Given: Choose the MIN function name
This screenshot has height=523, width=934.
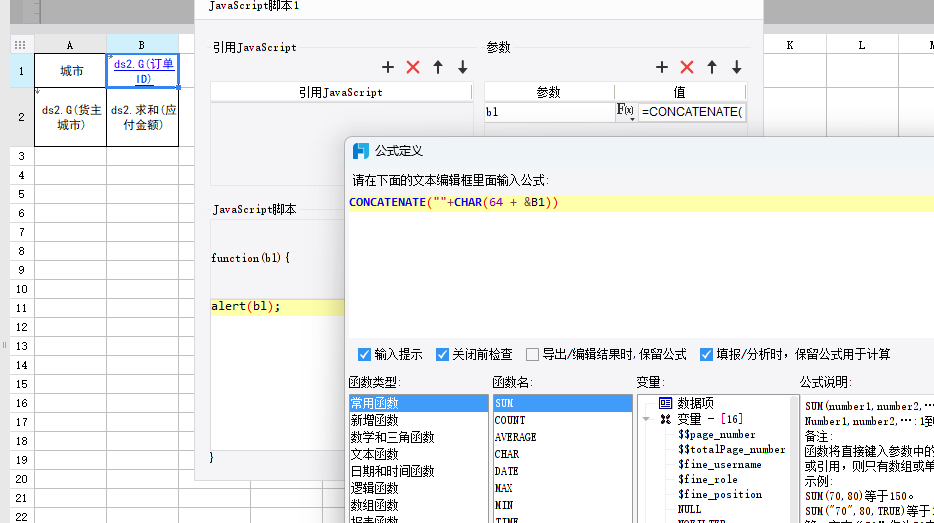Looking at the screenshot, I should [x=562, y=505].
